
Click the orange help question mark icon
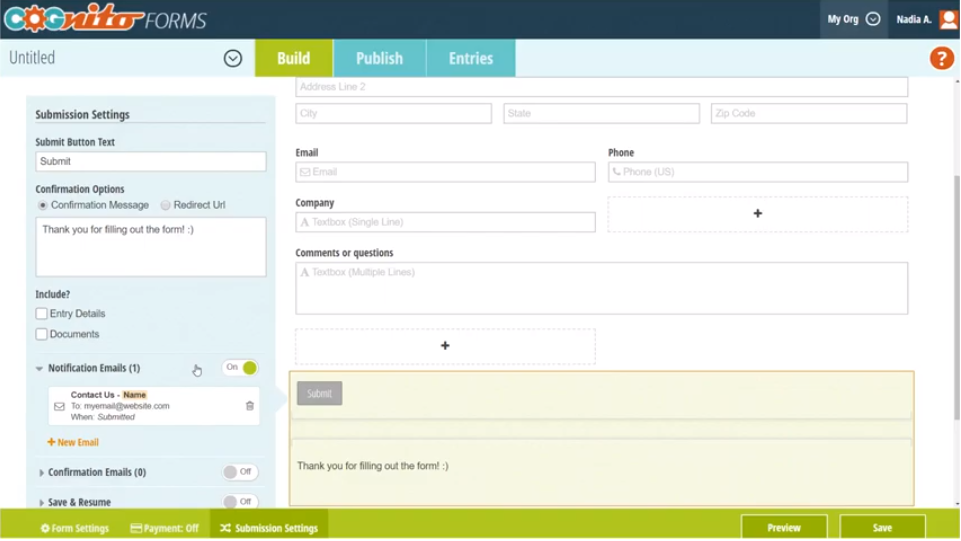pyautogui.click(x=941, y=58)
